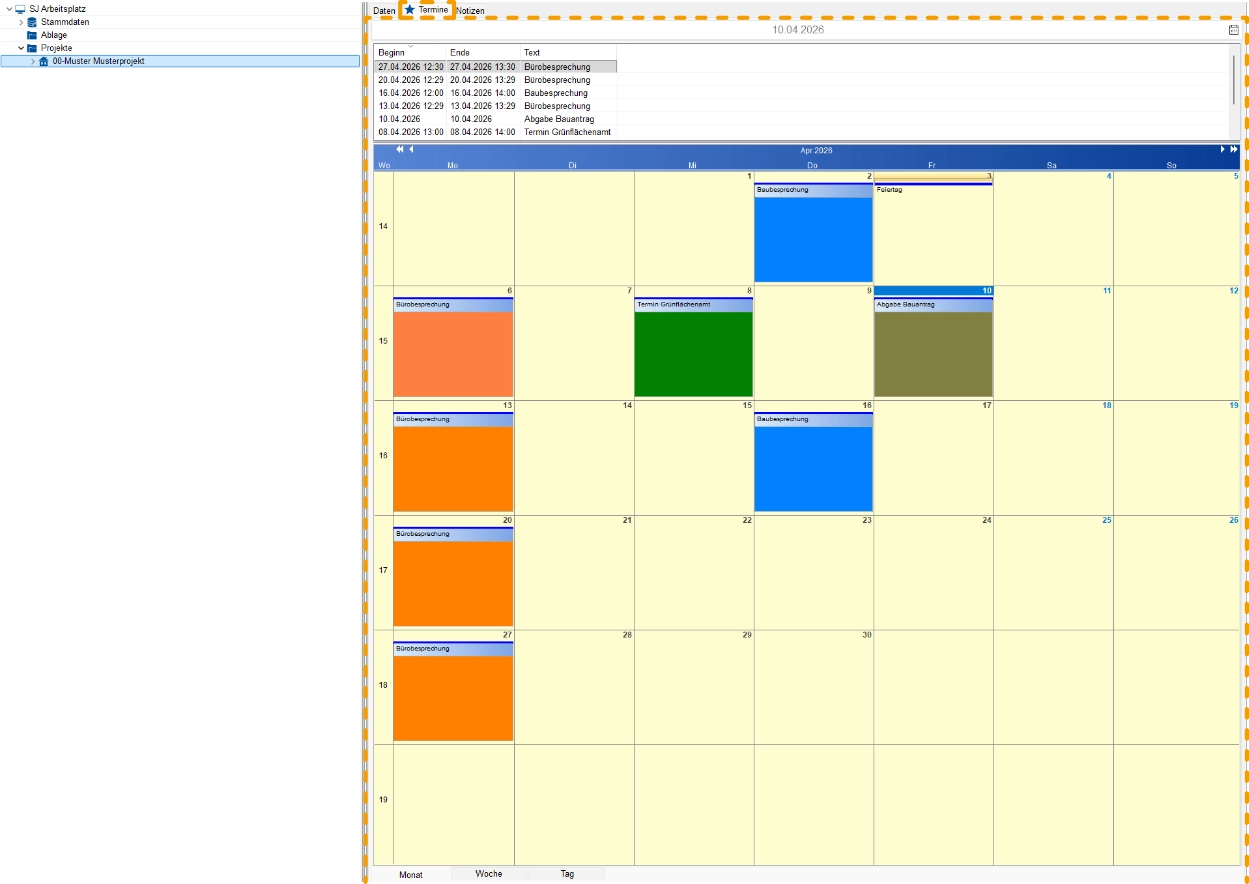The image size is (1249, 884).
Task: Open the Notizen tab
Action: 470,11
